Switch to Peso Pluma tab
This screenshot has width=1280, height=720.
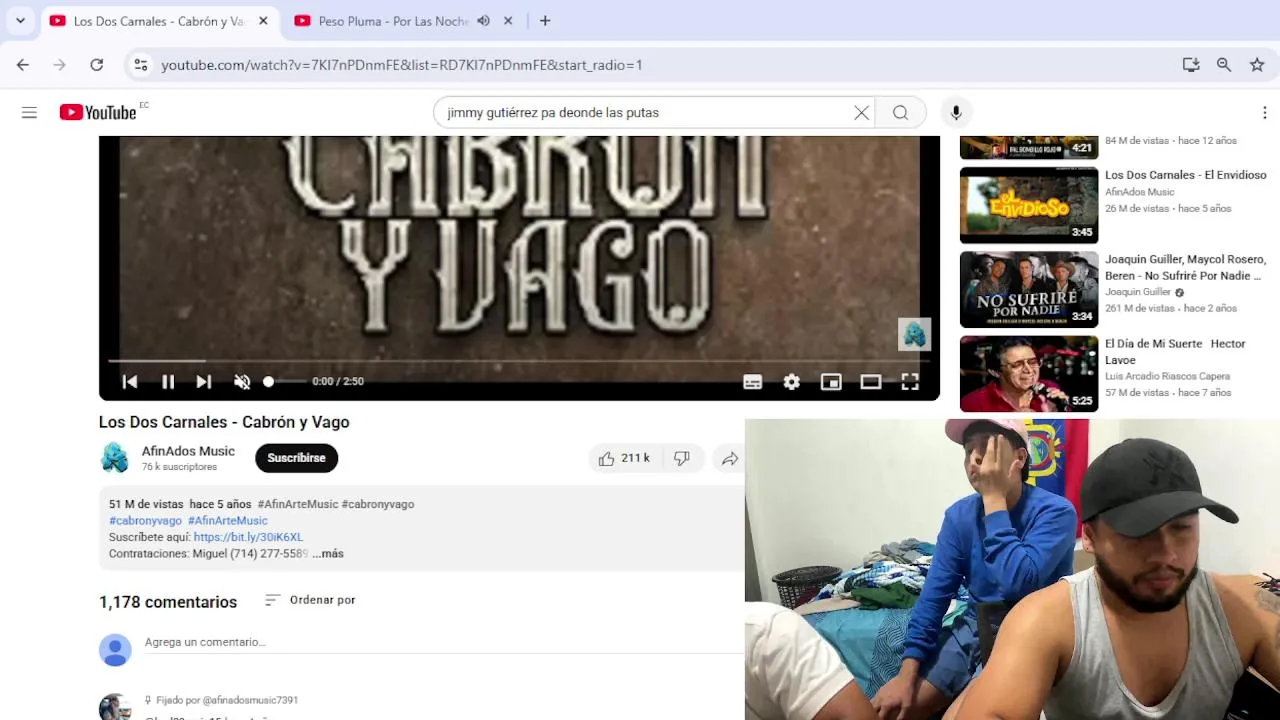coord(392,21)
